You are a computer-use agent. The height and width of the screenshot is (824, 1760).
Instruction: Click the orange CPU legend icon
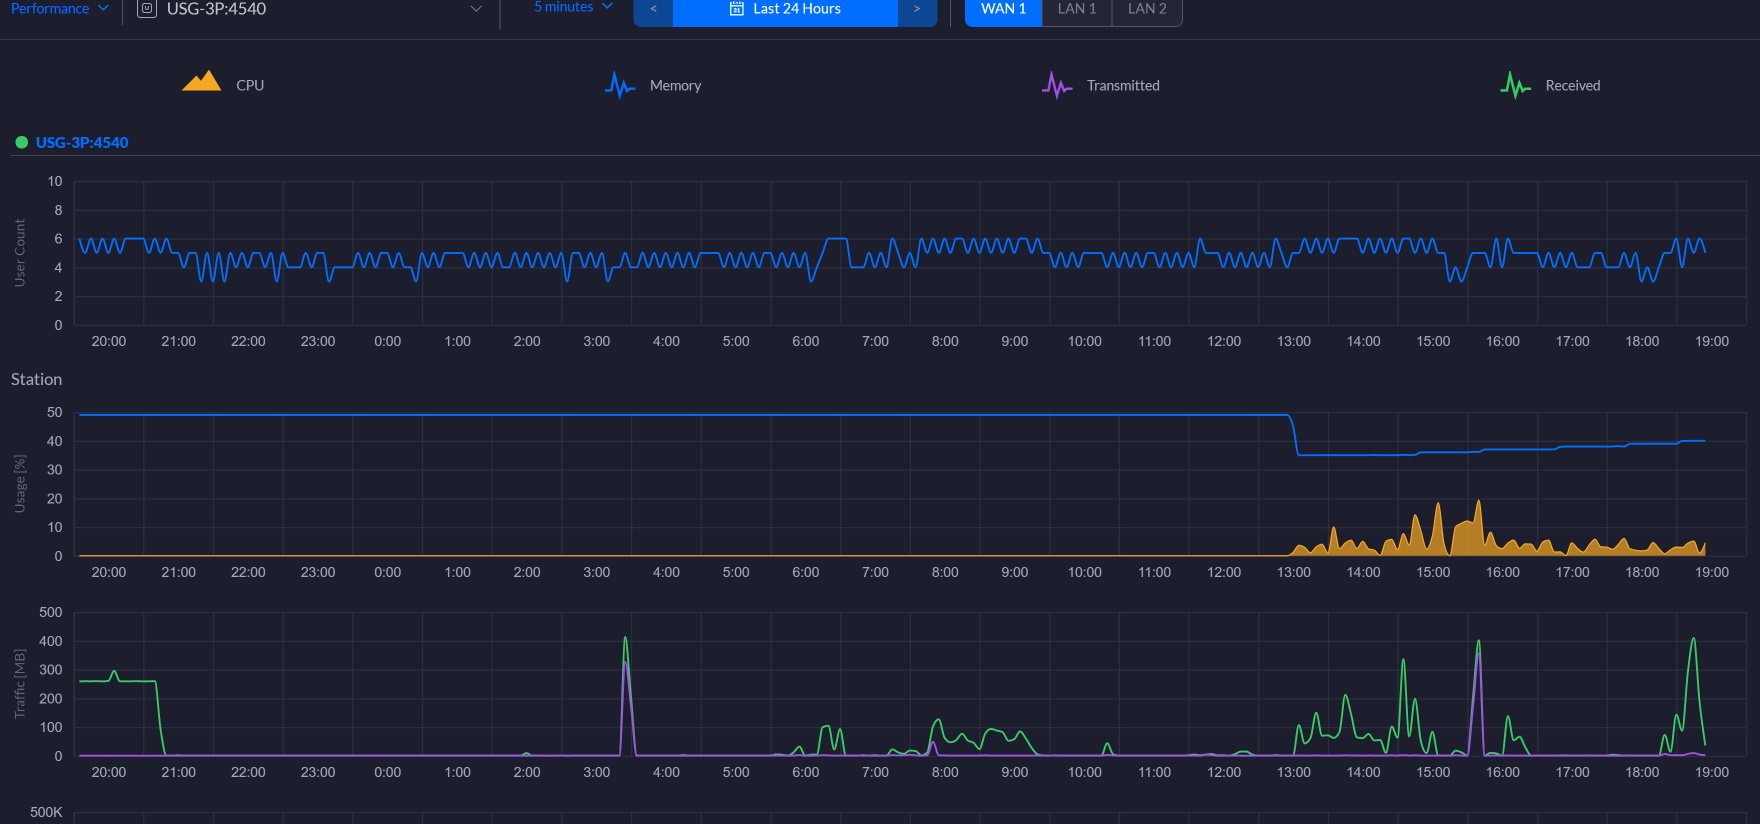(x=201, y=82)
